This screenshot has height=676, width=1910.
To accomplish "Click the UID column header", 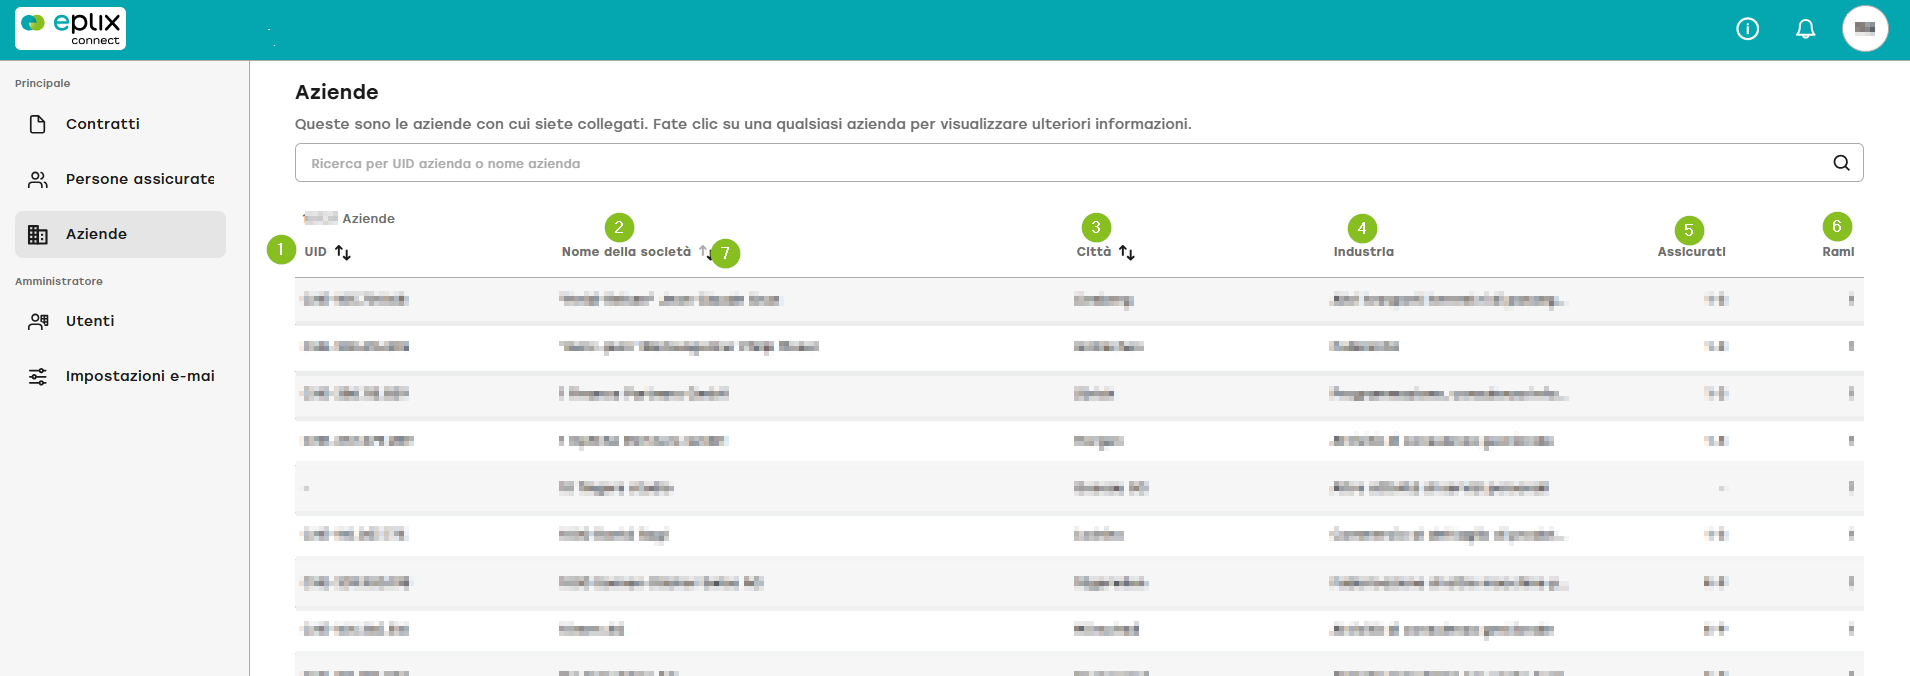I will click(315, 252).
